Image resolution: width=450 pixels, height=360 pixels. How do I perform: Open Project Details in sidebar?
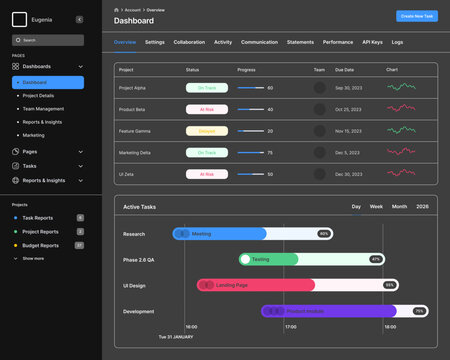point(38,96)
